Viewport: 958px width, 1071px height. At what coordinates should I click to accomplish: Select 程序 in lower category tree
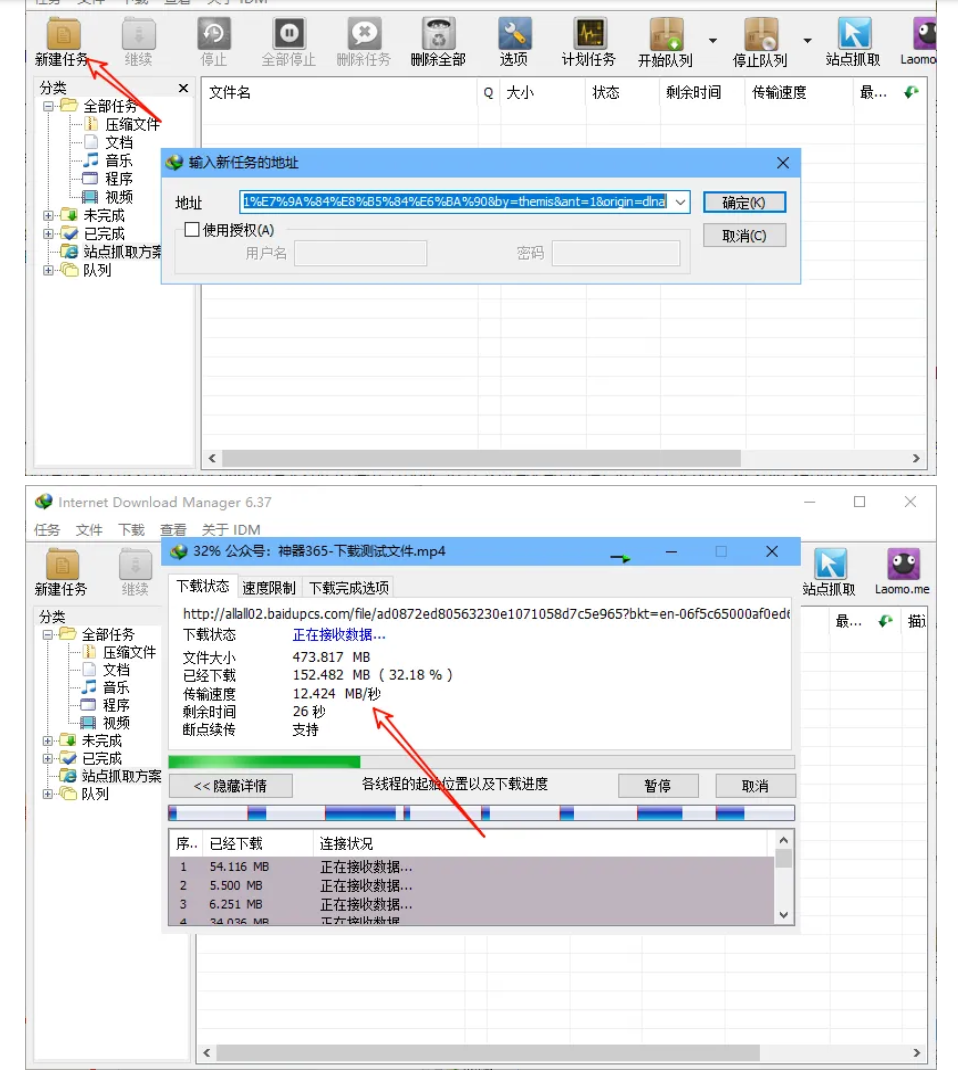116,705
